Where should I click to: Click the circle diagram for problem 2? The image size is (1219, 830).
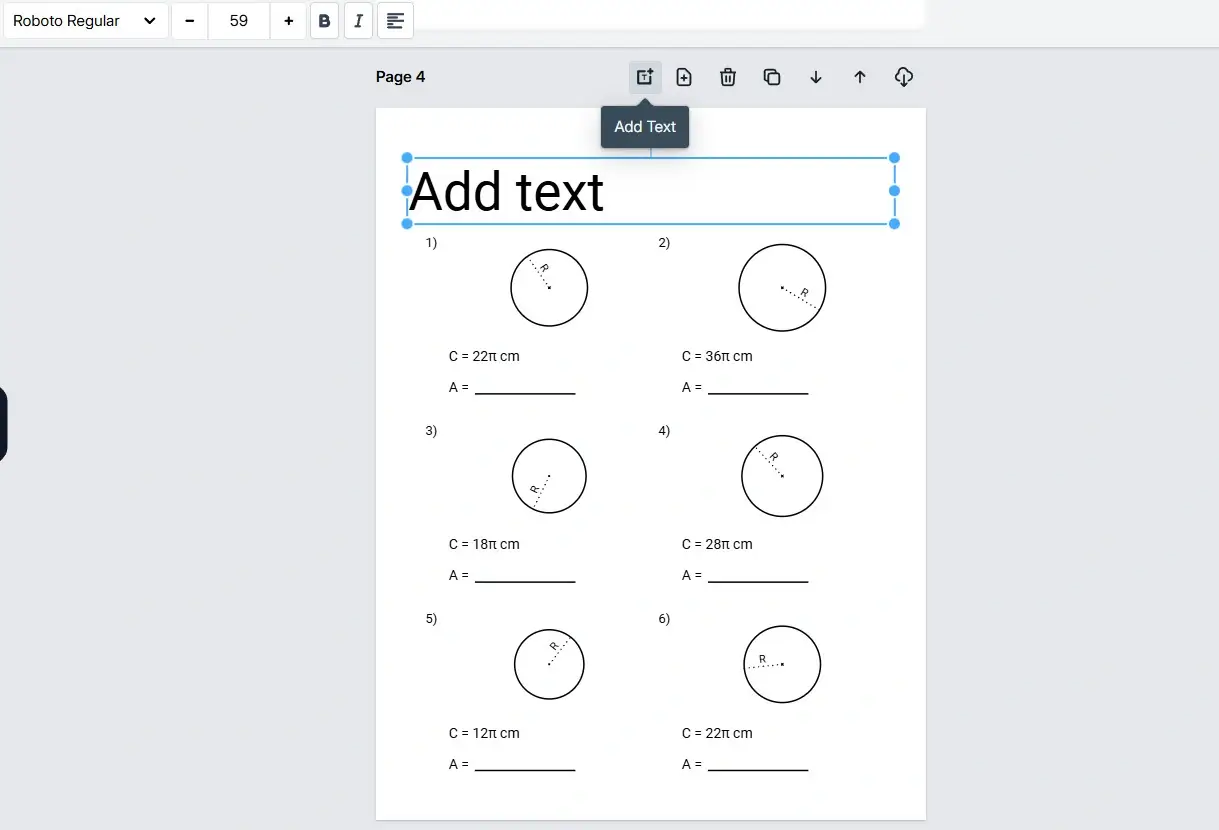click(782, 288)
